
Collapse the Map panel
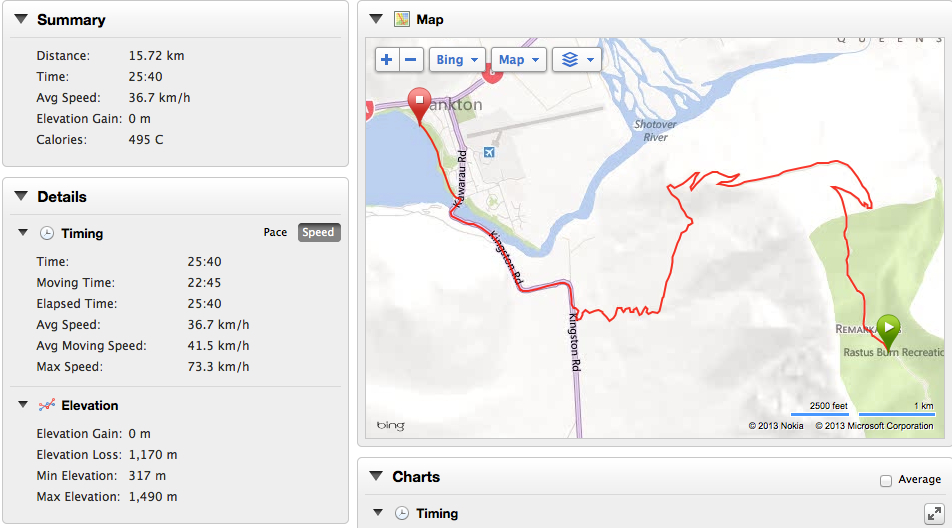pos(376,19)
